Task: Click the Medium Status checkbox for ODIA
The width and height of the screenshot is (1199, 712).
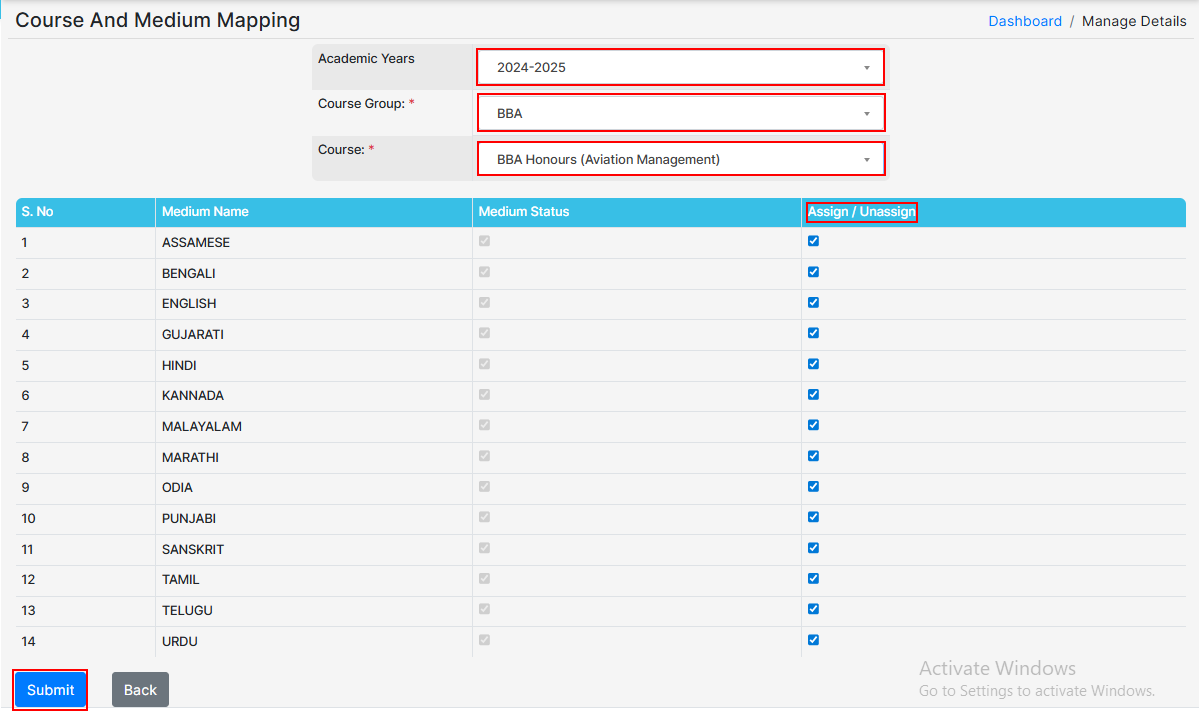Action: [485, 486]
